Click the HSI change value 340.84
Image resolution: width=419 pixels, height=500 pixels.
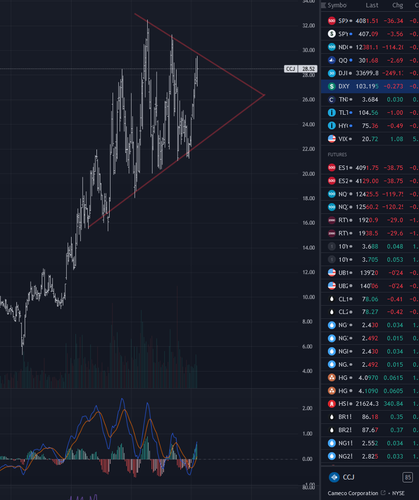point(393,404)
